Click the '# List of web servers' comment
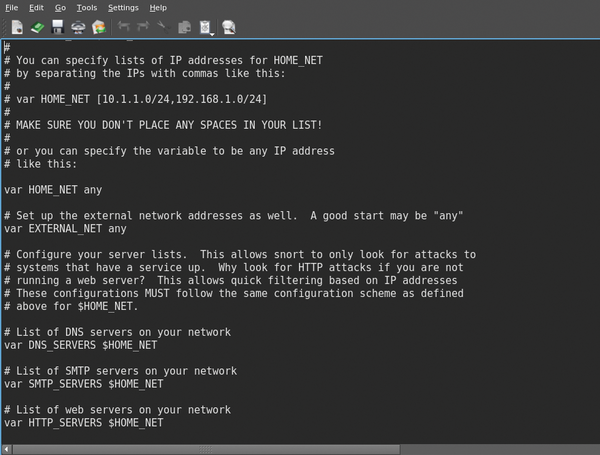 pyautogui.click(x=117, y=410)
